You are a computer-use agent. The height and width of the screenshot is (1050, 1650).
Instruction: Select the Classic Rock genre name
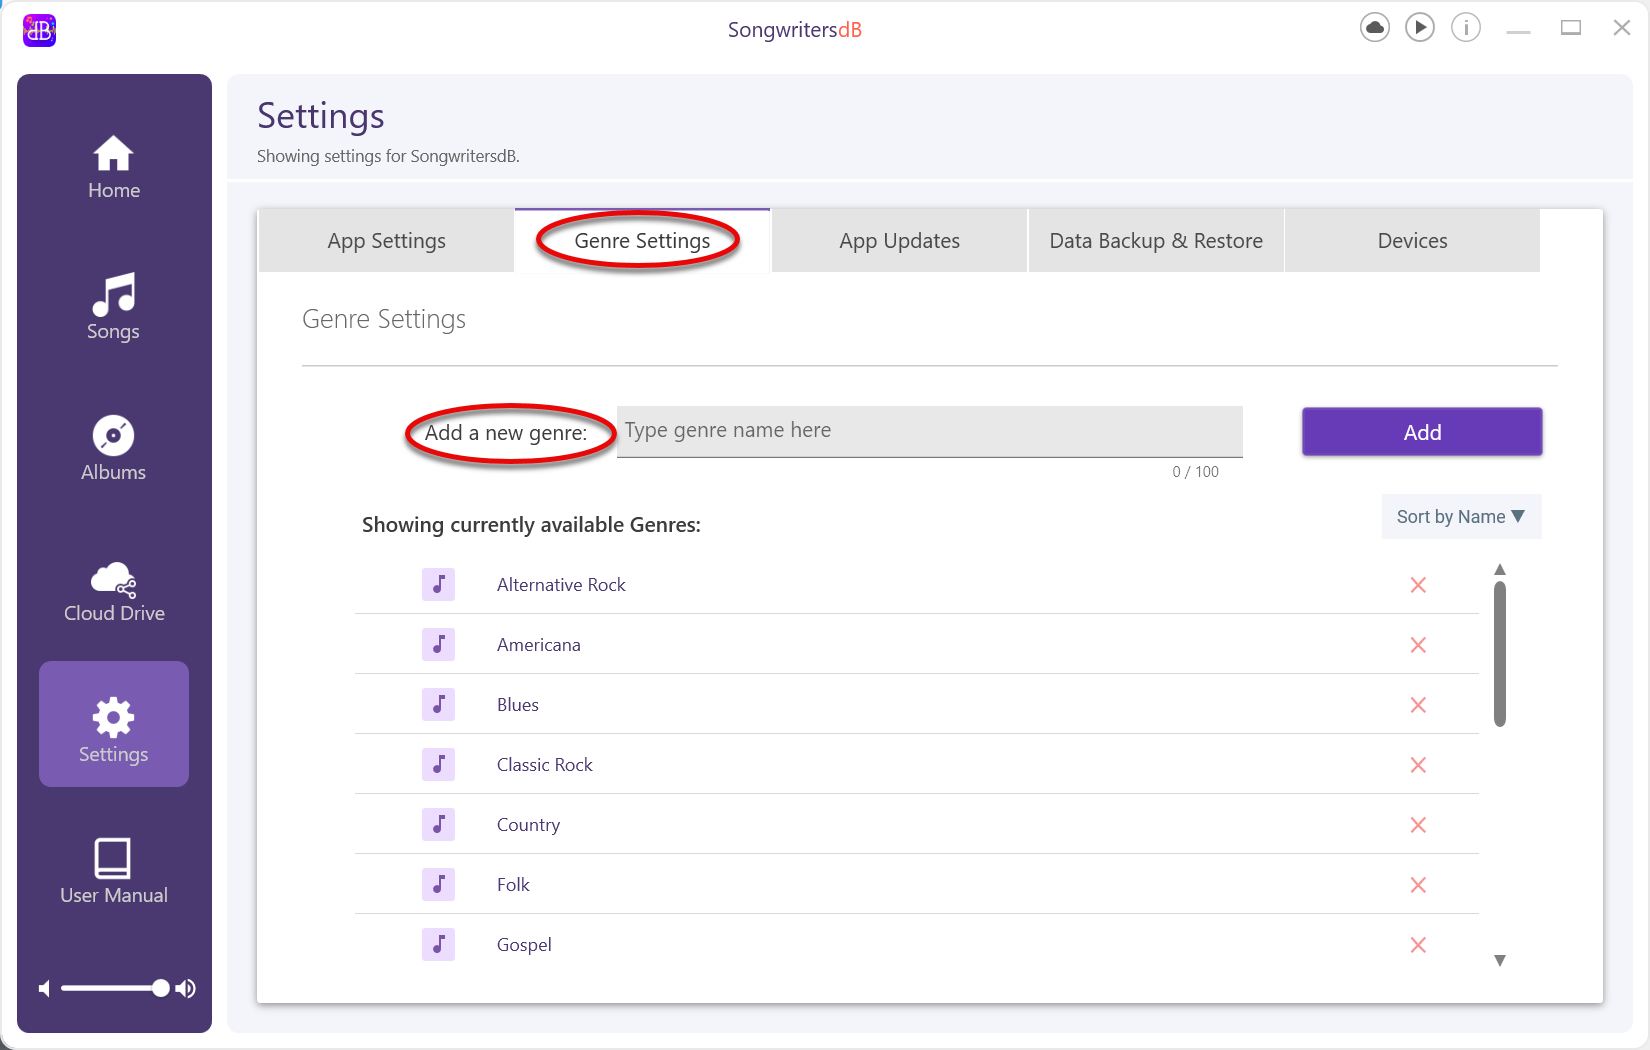544,765
